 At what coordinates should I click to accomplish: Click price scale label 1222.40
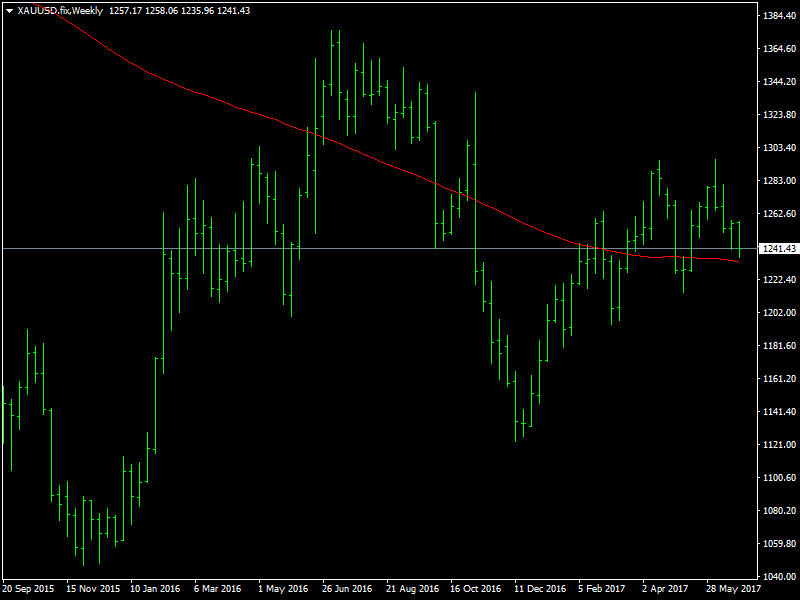point(779,280)
